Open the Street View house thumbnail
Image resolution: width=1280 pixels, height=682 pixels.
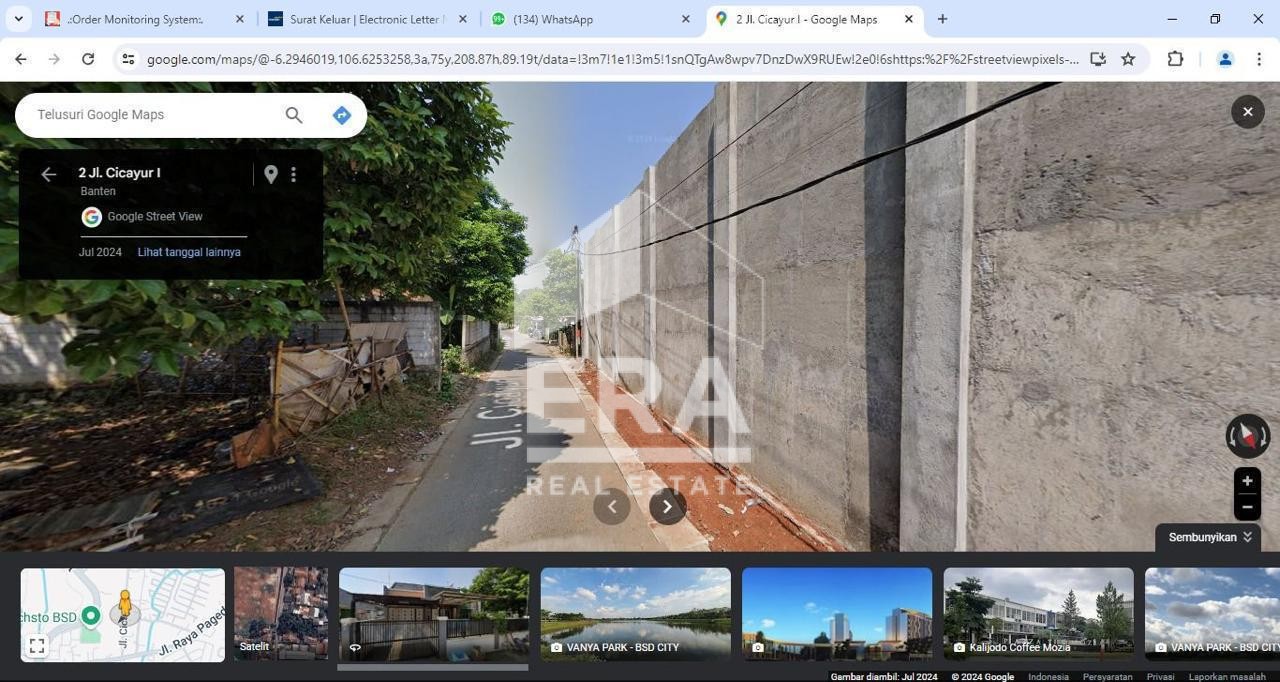click(434, 614)
